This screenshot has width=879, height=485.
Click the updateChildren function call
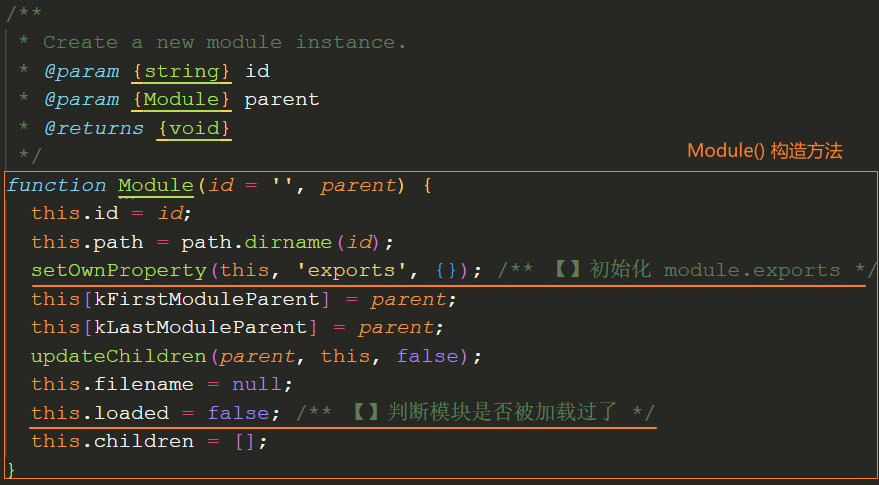coord(119,356)
